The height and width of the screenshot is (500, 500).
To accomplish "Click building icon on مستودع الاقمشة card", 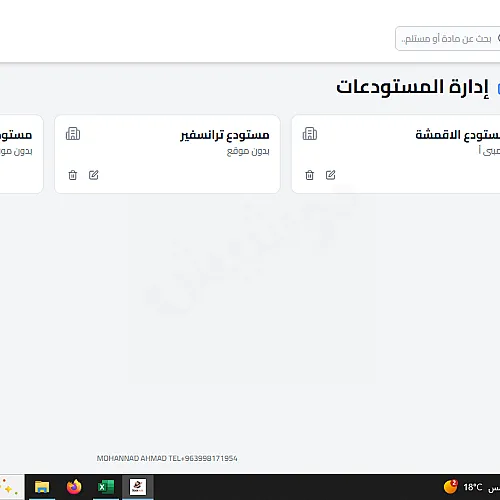I will 310,134.
